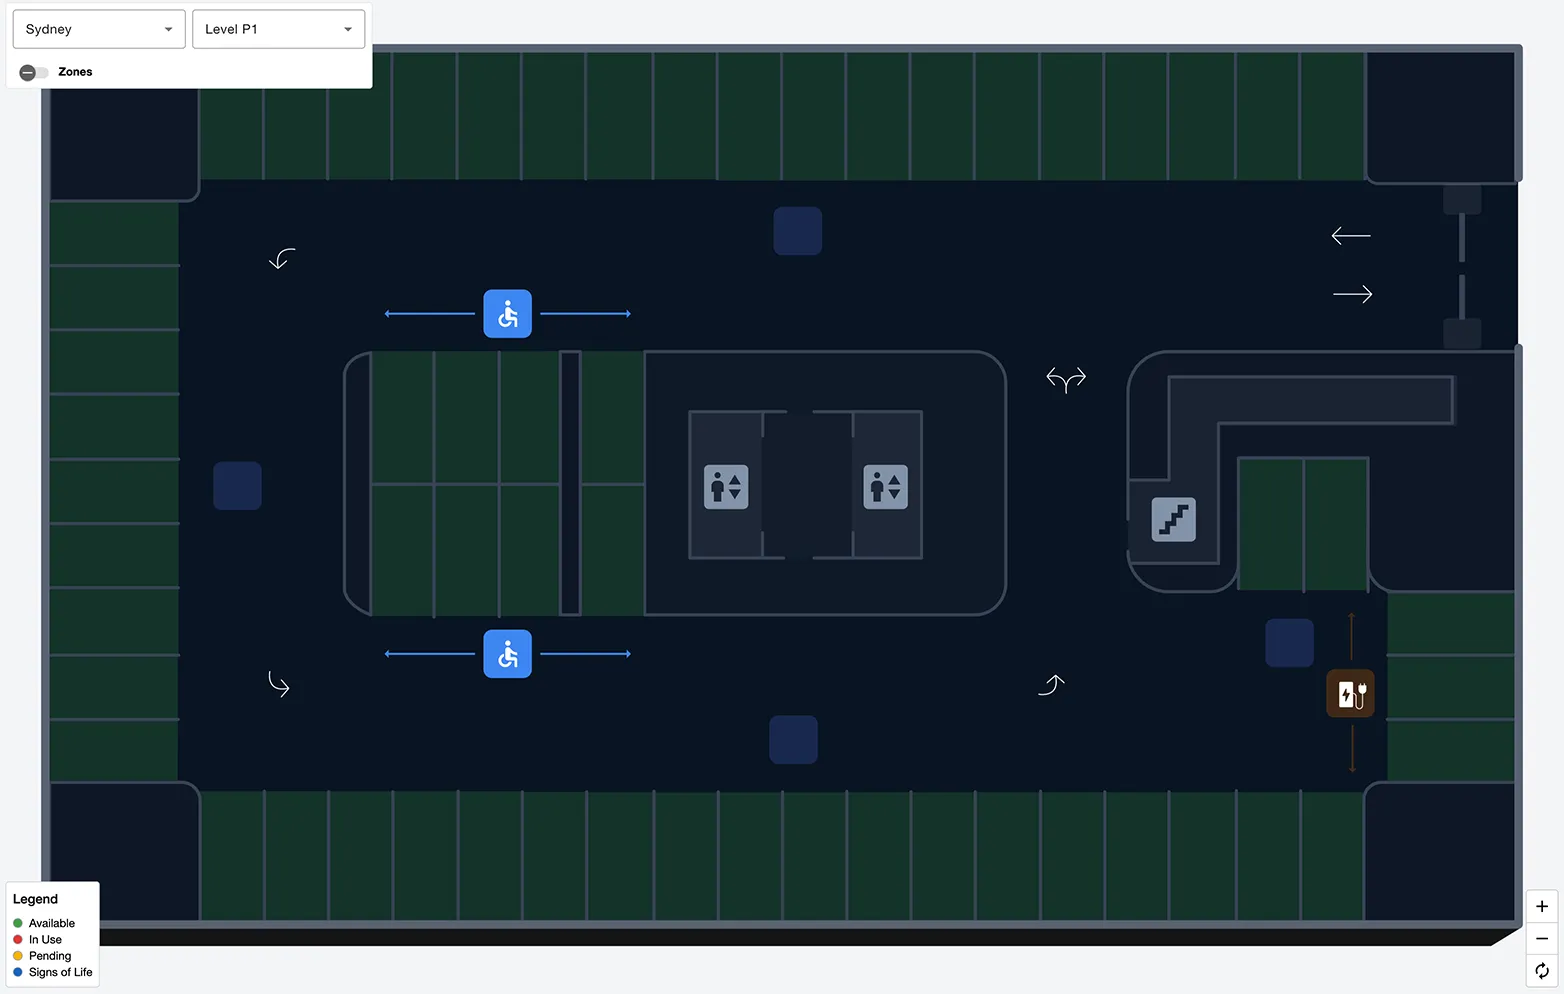Click the Legend heading
The height and width of the screenshot is (994, 1564).
coord(35,899)
